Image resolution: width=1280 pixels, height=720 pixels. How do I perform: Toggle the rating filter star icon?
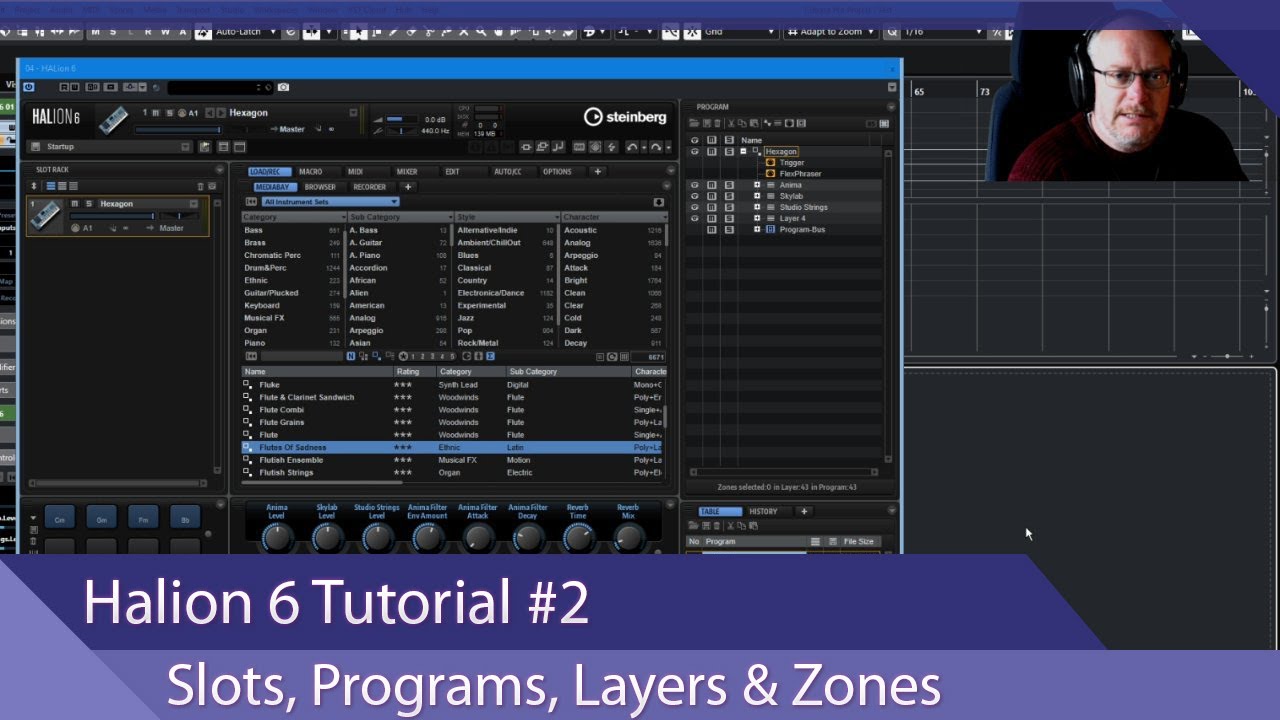click(403, 356)
